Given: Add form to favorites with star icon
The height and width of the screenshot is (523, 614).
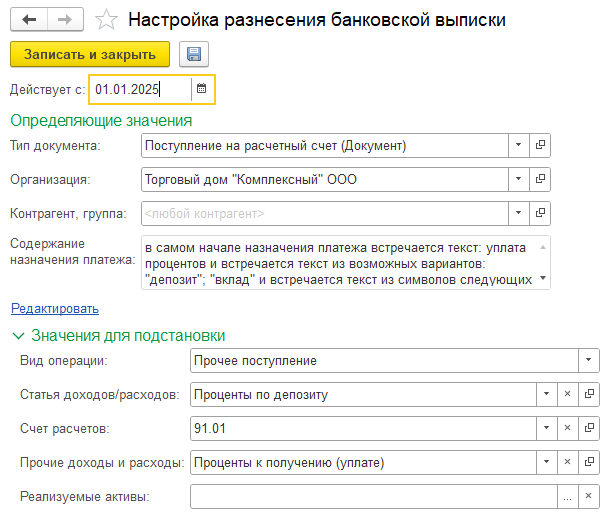Looking at the screenshot, I should point(106,20).
